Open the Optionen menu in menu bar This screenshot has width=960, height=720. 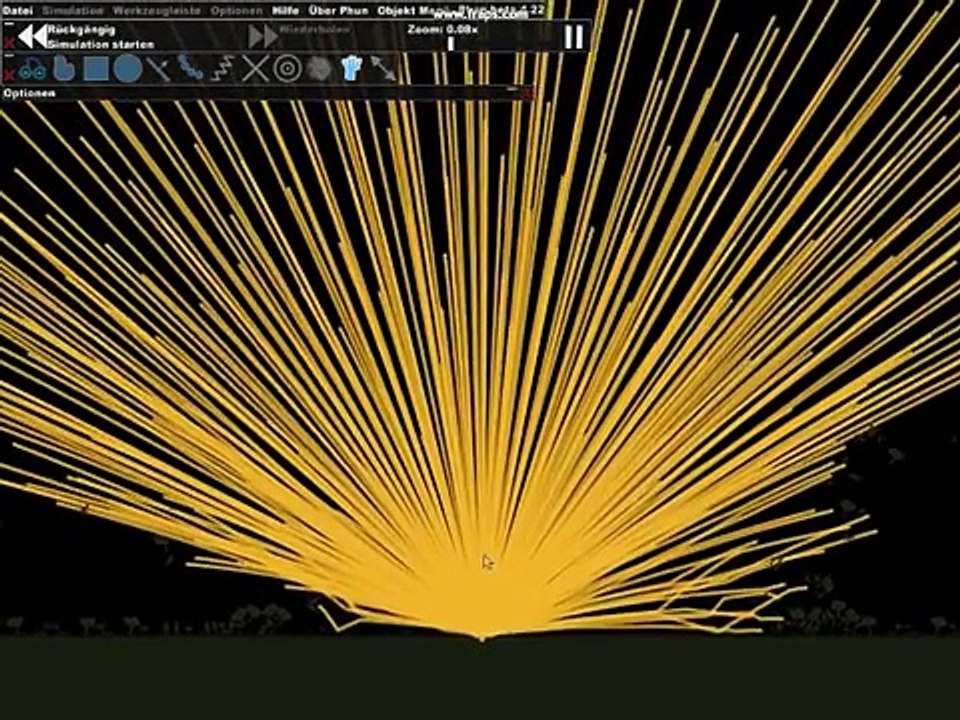[236, 10]
